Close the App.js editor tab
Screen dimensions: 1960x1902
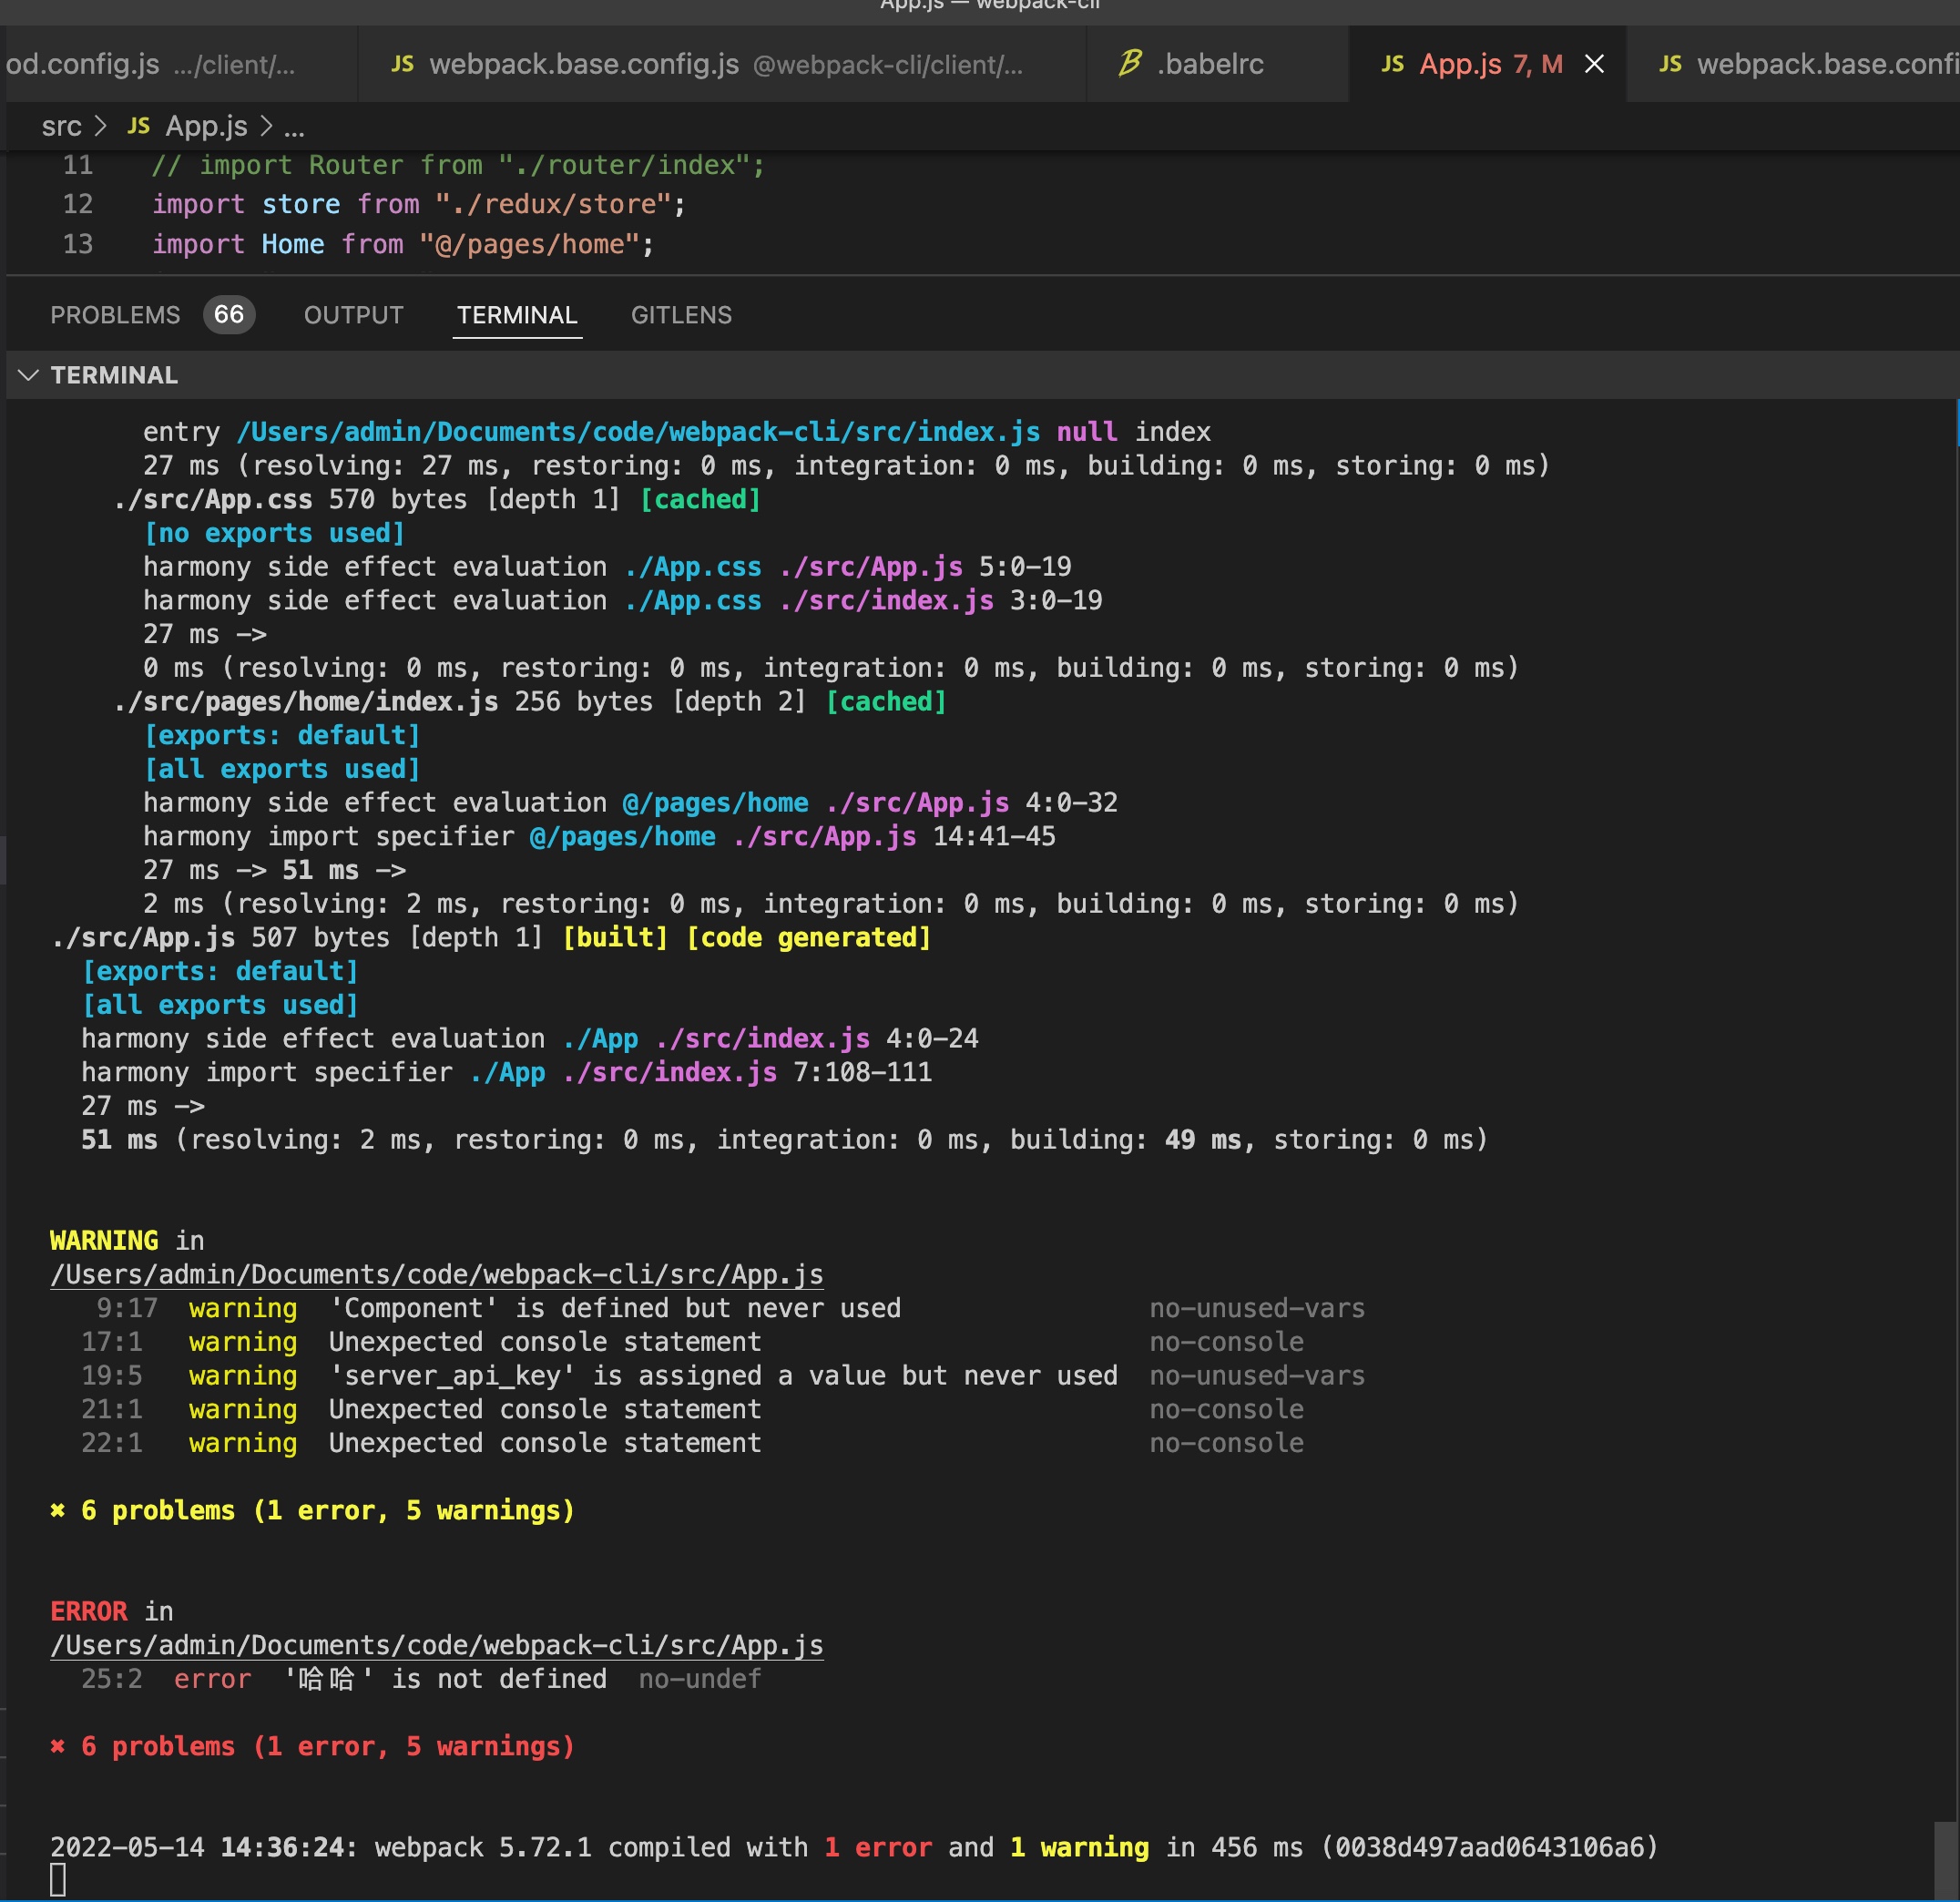pyautogui.click(x=1594, y=64)
